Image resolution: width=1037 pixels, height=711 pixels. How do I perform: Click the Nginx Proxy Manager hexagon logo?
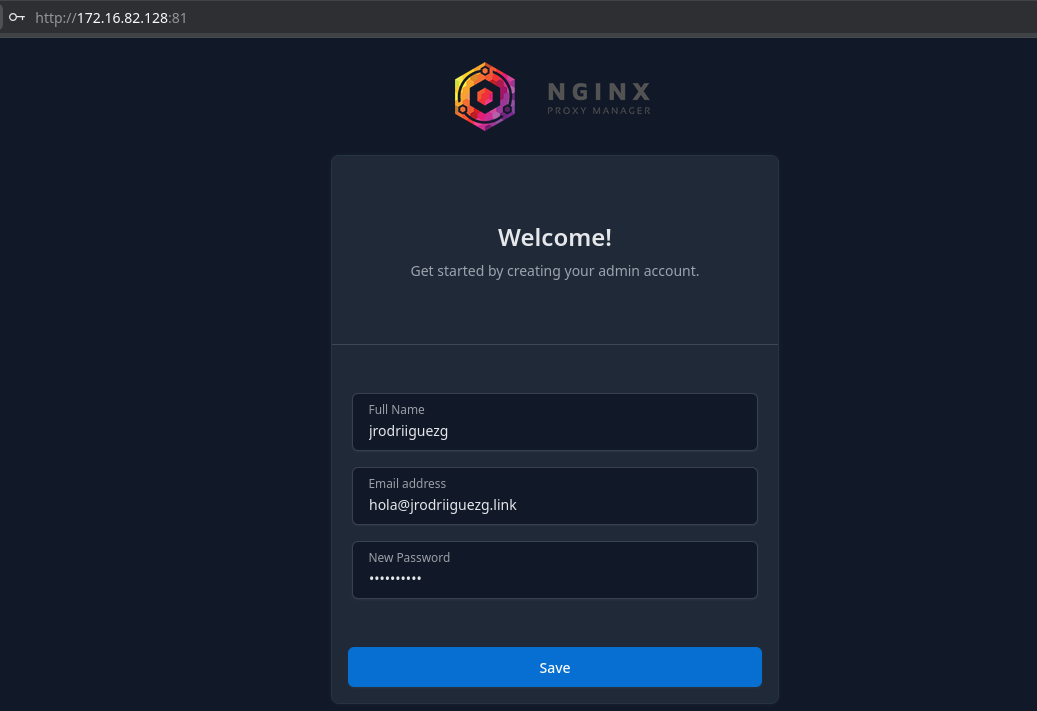(485, 97)
